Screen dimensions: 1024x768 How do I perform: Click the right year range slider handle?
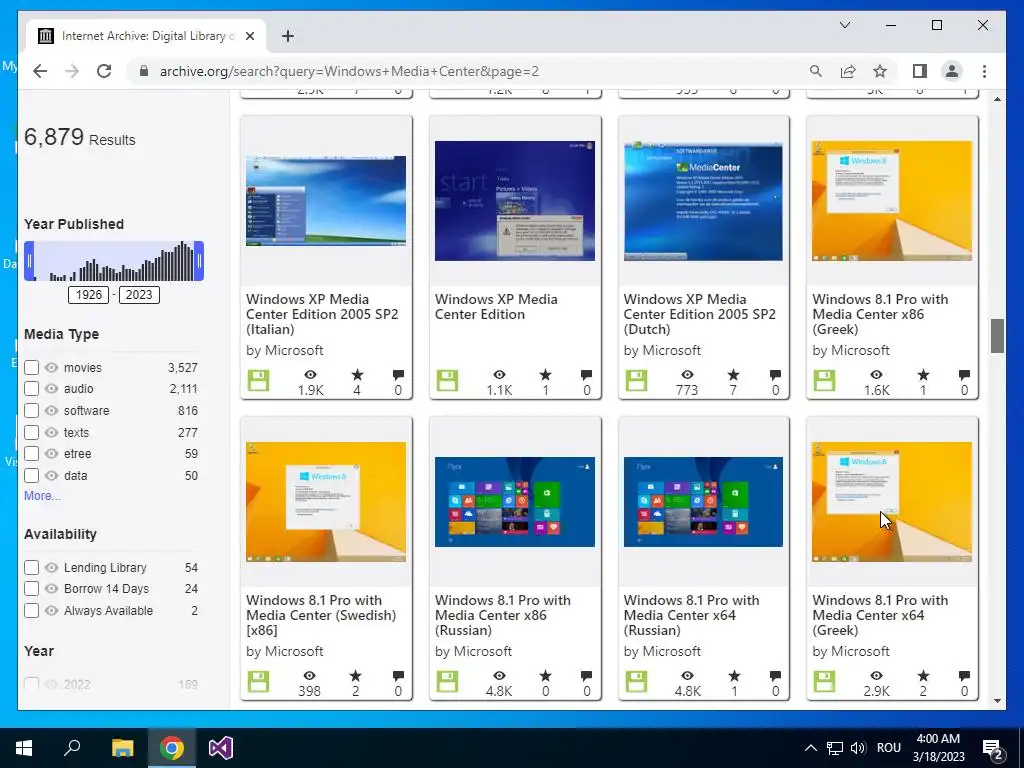coord(199,261)
